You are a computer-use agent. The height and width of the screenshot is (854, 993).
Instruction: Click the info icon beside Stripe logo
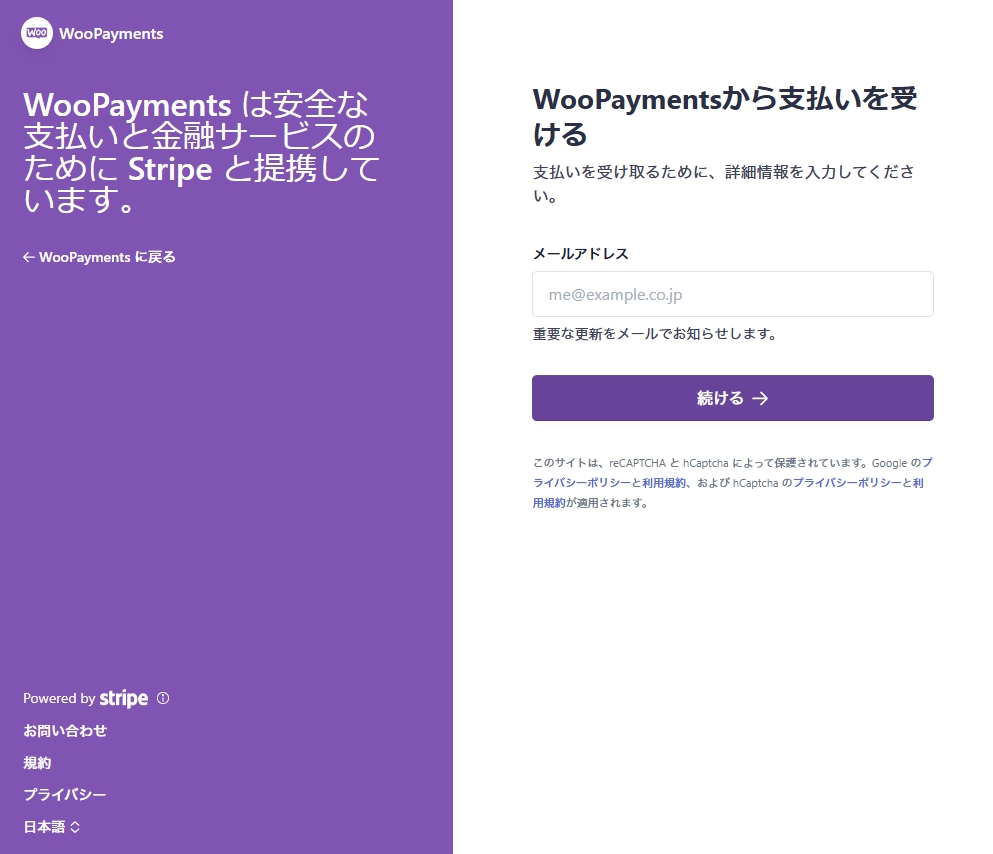click(x=163, y=698)
